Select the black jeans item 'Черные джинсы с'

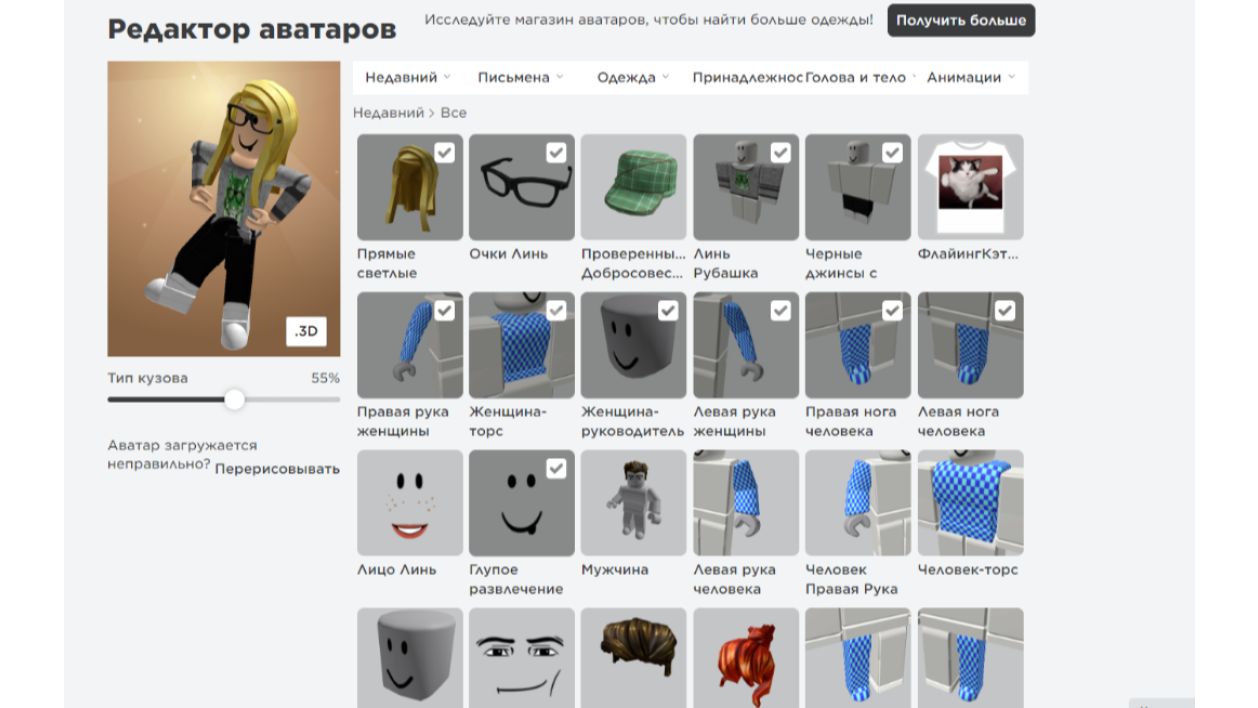point(858,187)
